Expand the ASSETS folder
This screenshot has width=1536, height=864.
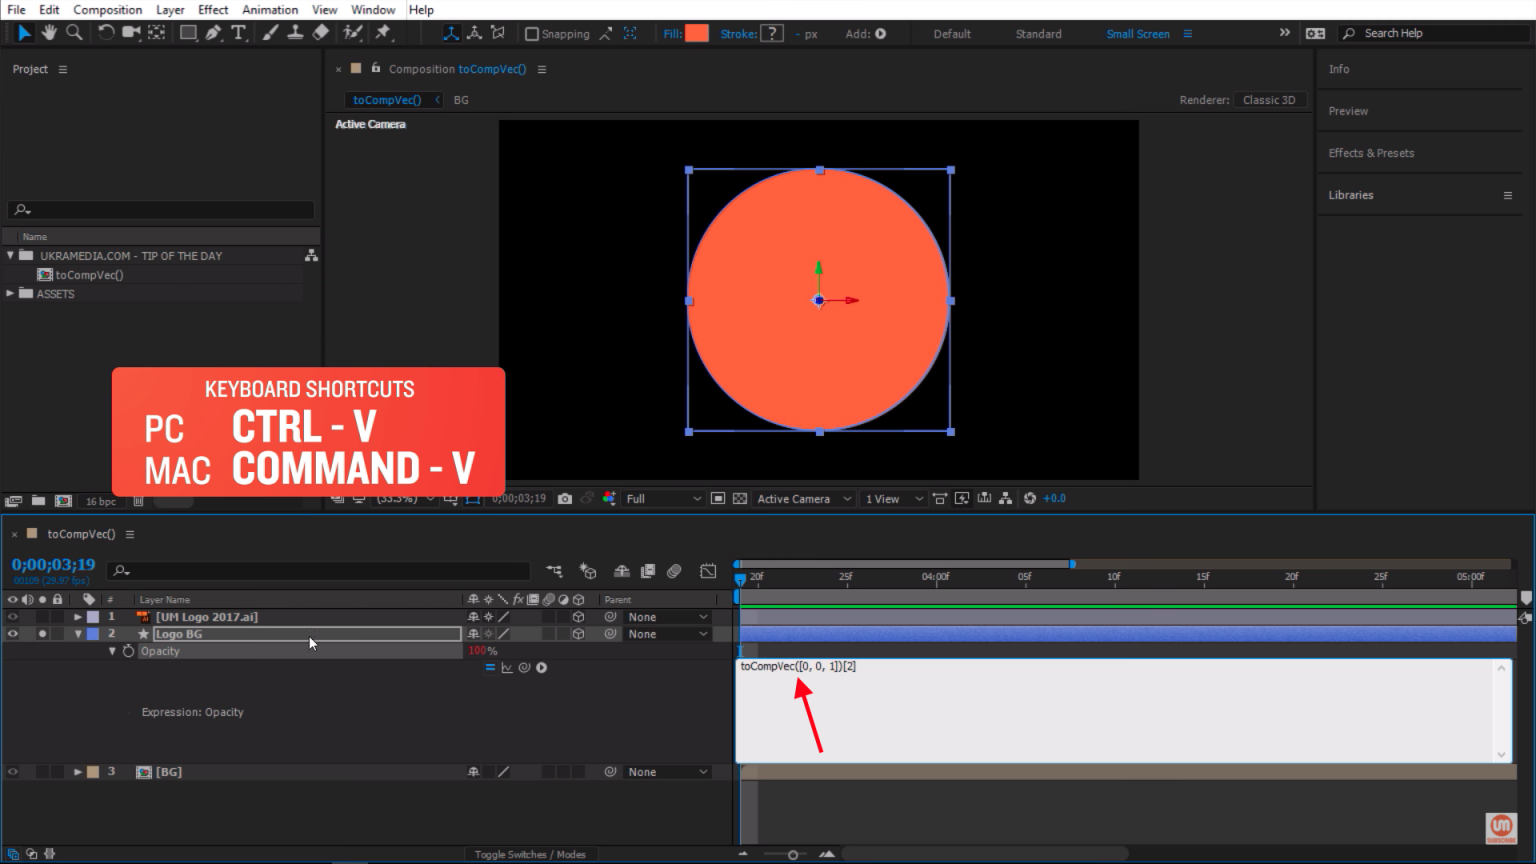pos(10,294)
